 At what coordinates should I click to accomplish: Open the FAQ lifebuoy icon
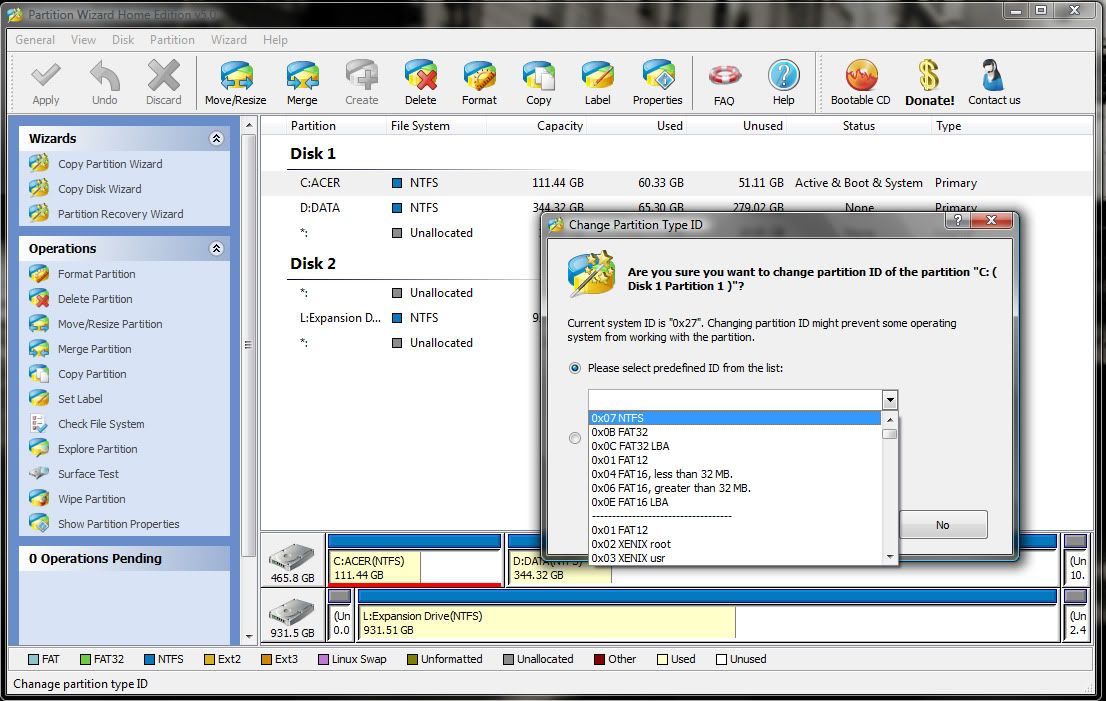coord(724,75)
